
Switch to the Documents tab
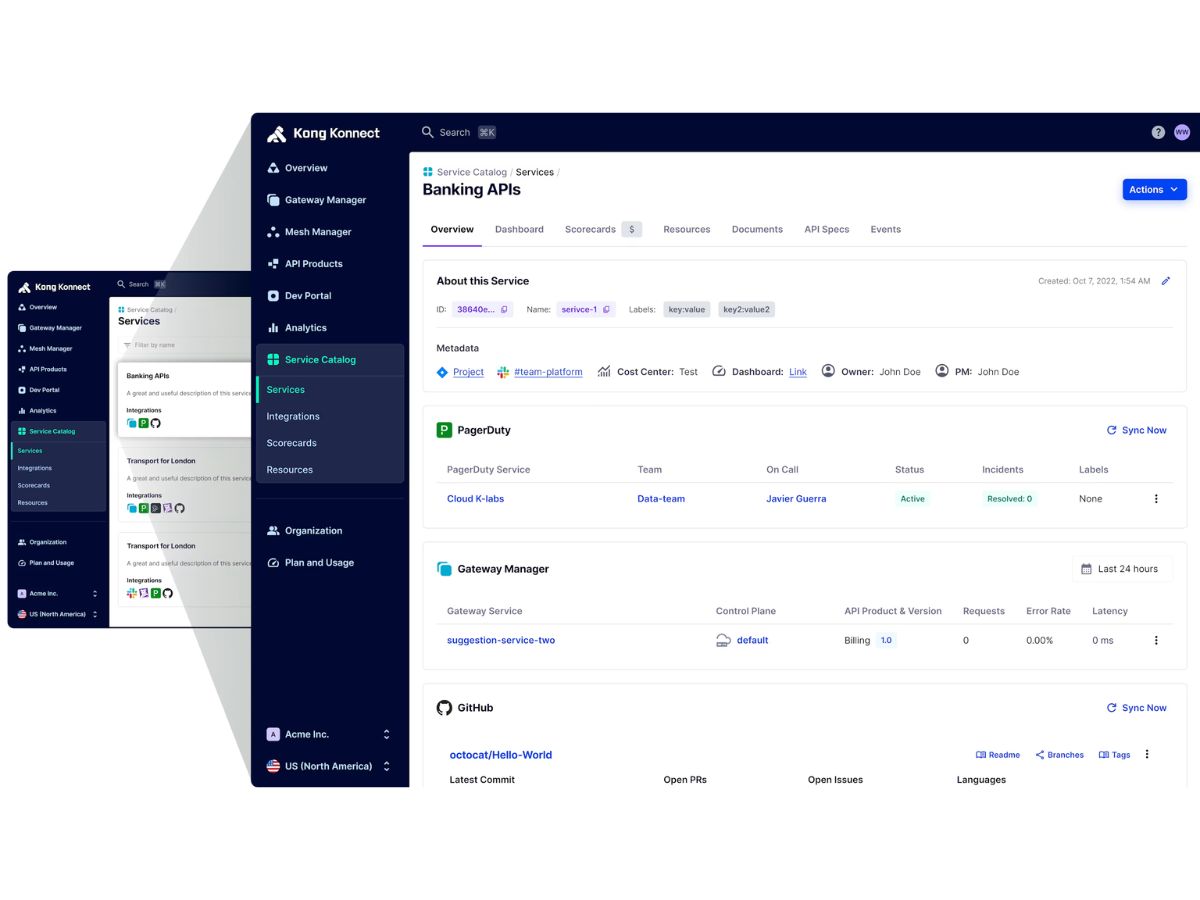(x=757, y=229)
